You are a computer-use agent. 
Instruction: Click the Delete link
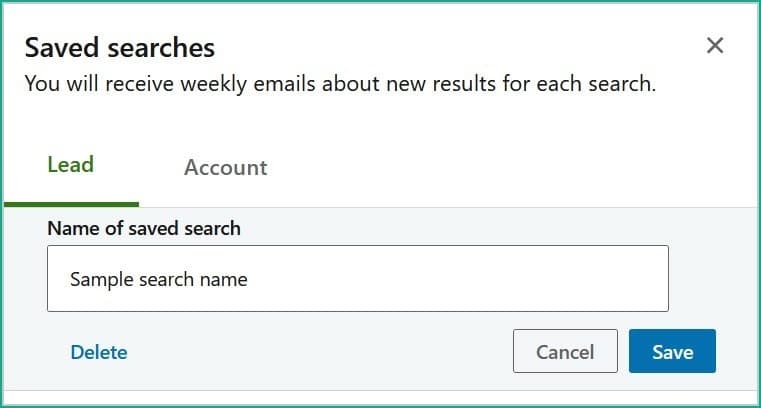(x=98, y=352)
